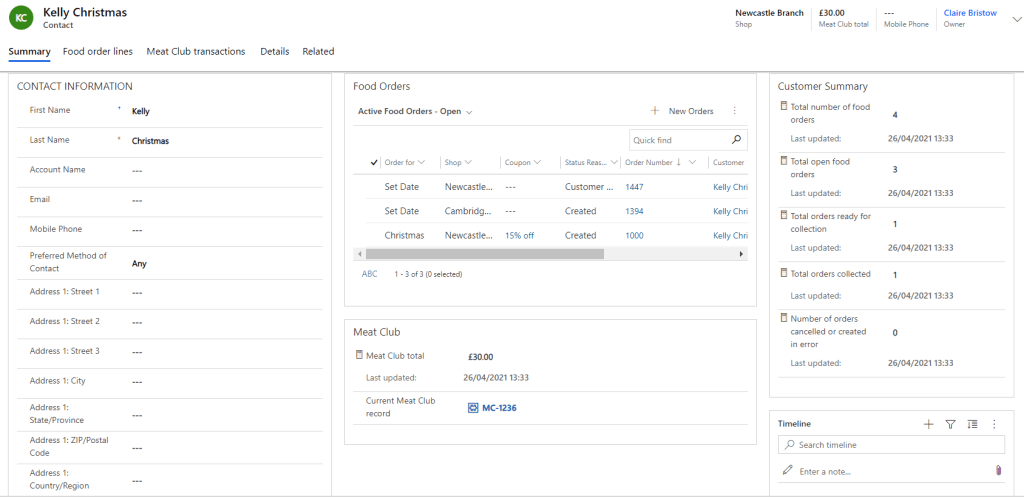Open Food Orders more commands ellipsis
The height and width of the screenshot is (497, 1024).
click(x=735, y=111)
